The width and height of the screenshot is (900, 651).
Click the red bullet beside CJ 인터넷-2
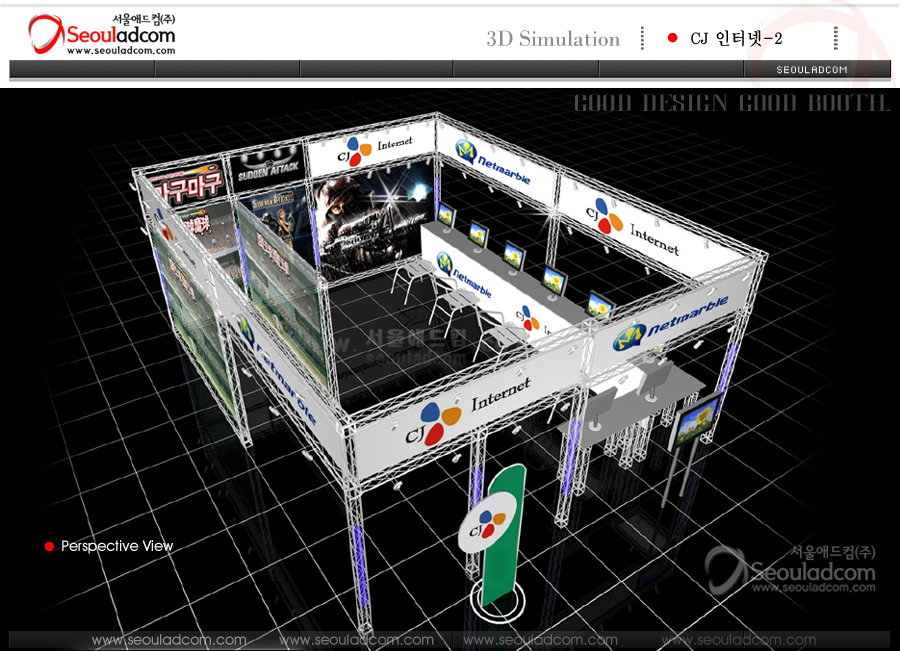tap(673, 38)
